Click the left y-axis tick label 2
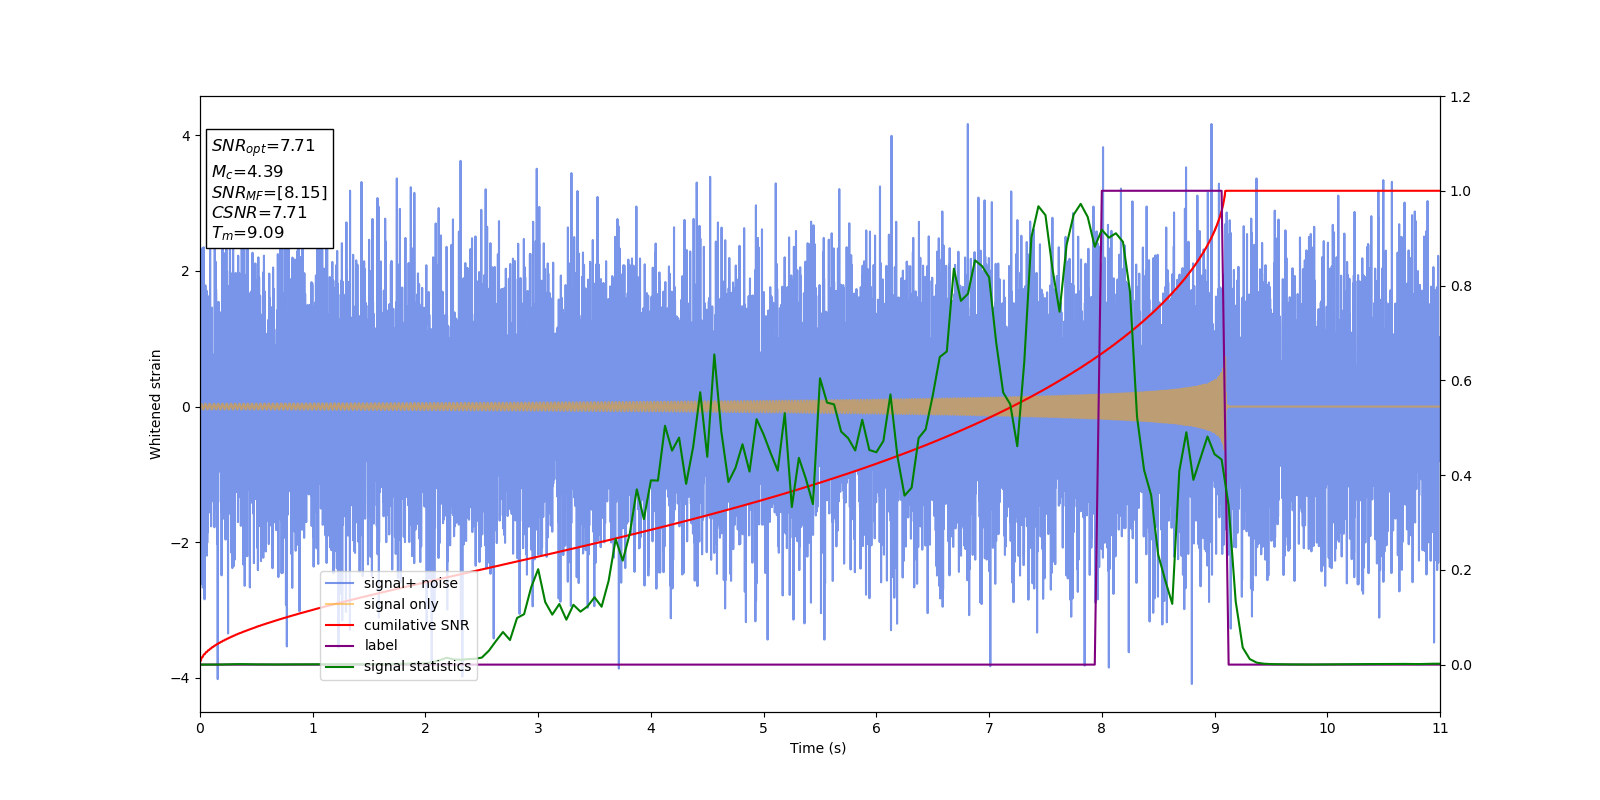 point(186,271)
